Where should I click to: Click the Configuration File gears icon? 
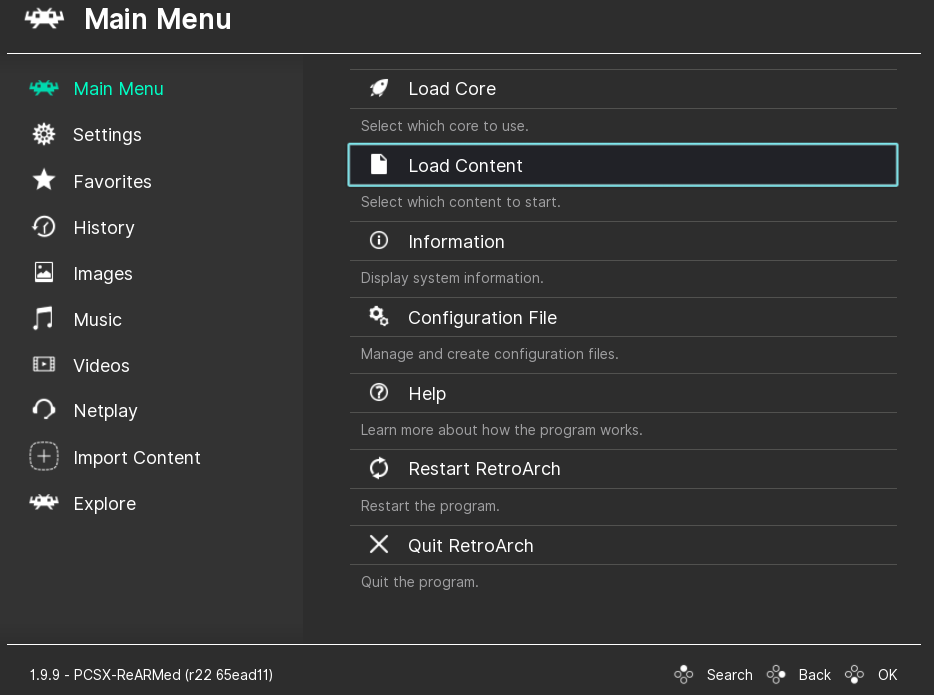(379, 317)
